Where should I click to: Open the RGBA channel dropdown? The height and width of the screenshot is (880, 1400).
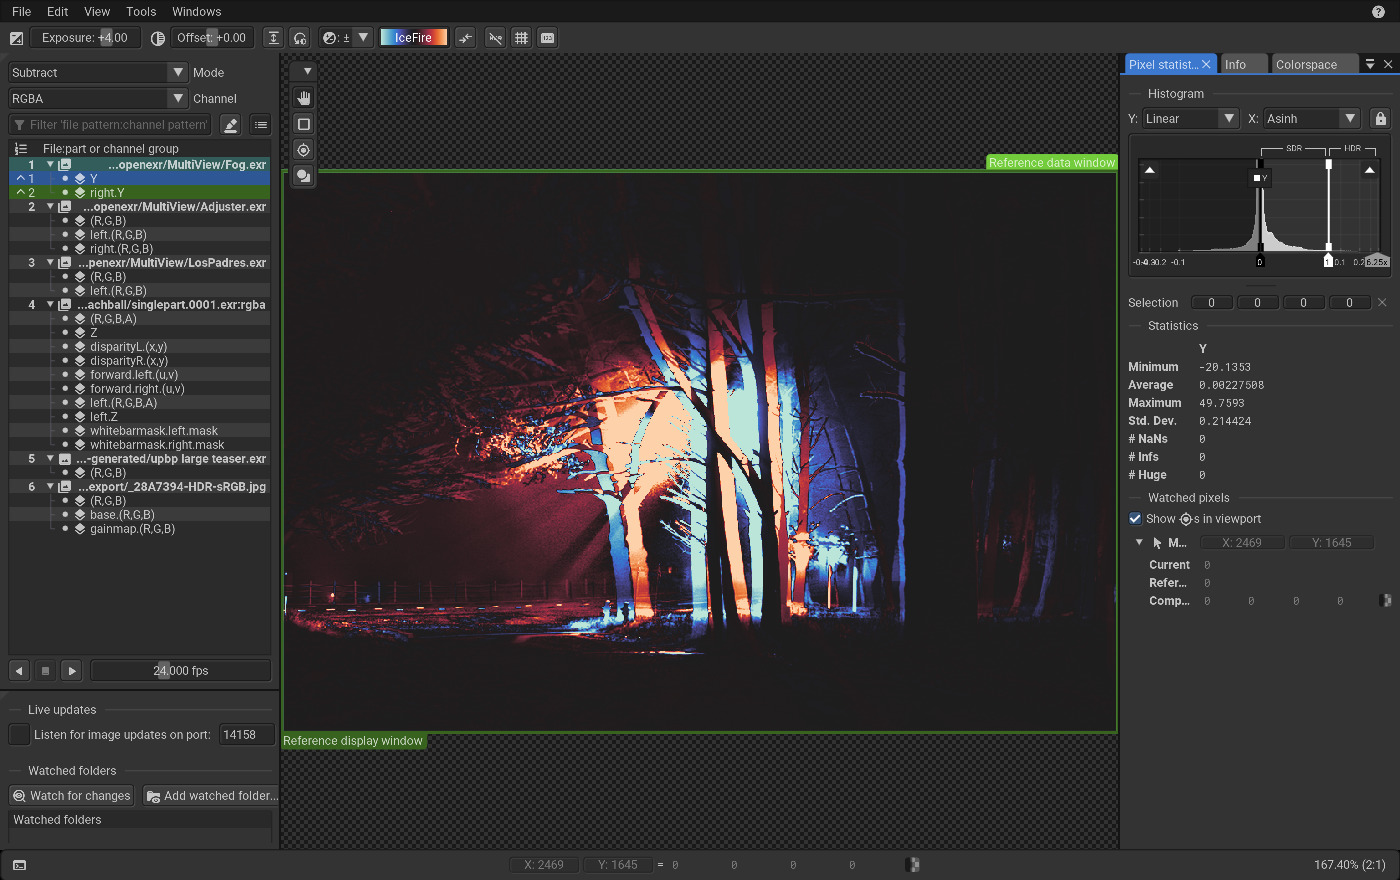coord(98,99)
